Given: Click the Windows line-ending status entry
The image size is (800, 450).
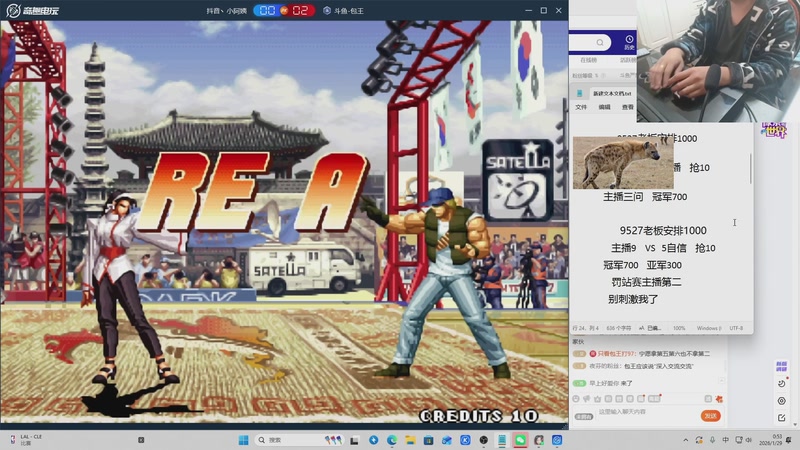Looking at the screenshot, I should pos(709,328).
